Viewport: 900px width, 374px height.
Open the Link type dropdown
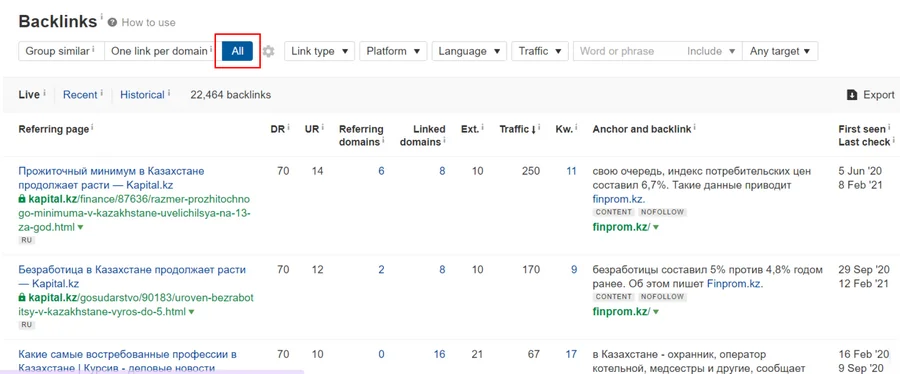(320, 51)
